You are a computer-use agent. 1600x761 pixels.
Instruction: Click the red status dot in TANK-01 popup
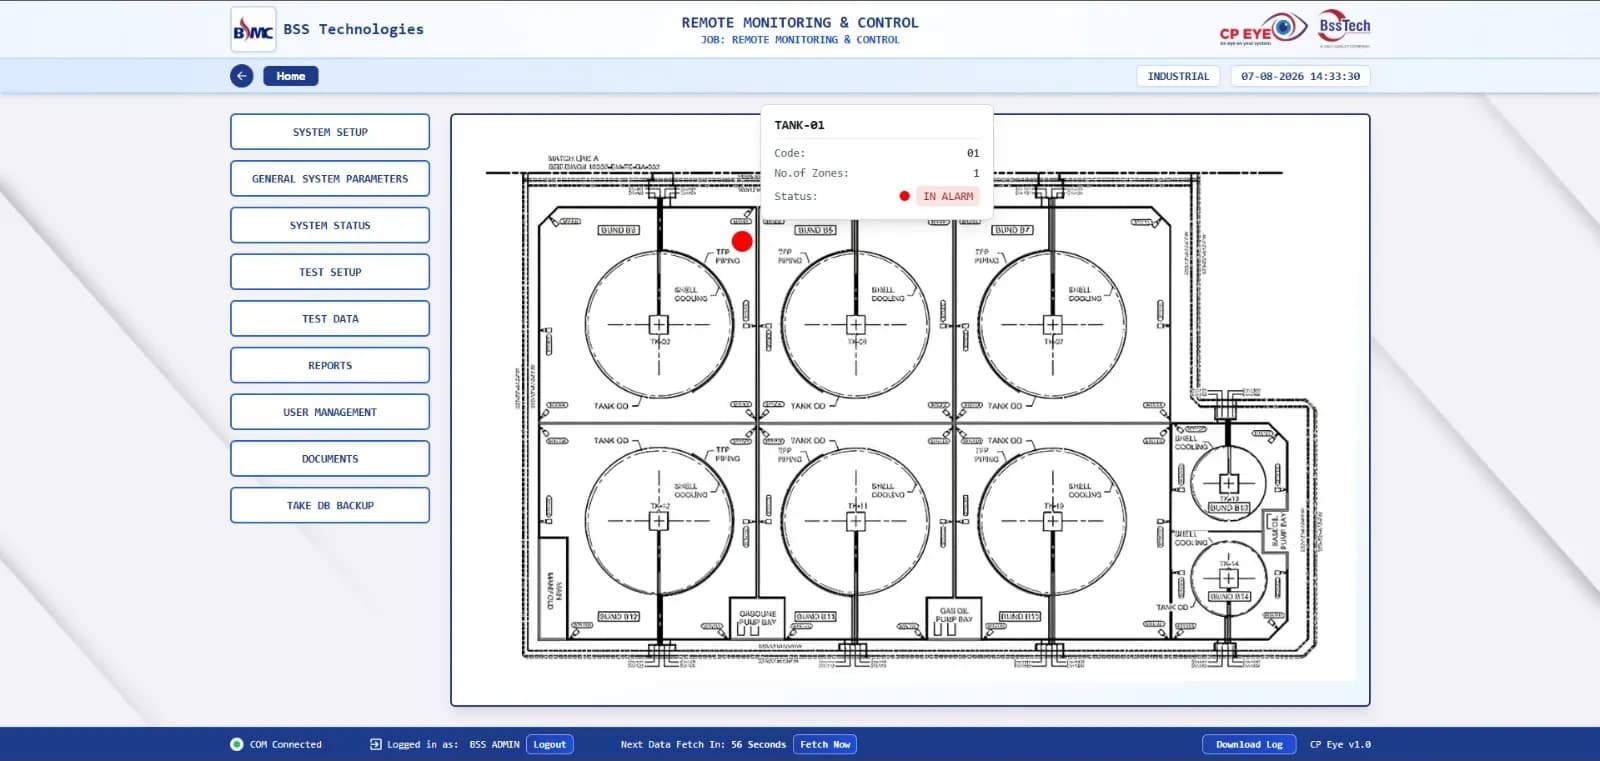(904, 196)
